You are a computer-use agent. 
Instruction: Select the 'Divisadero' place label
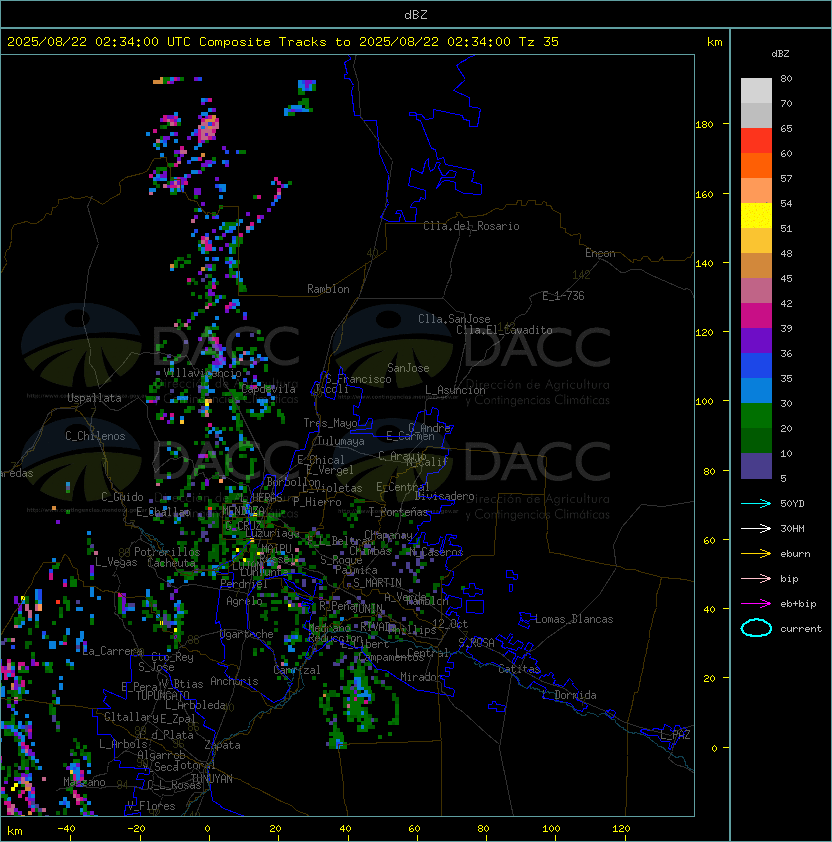[x=444, y=496]
